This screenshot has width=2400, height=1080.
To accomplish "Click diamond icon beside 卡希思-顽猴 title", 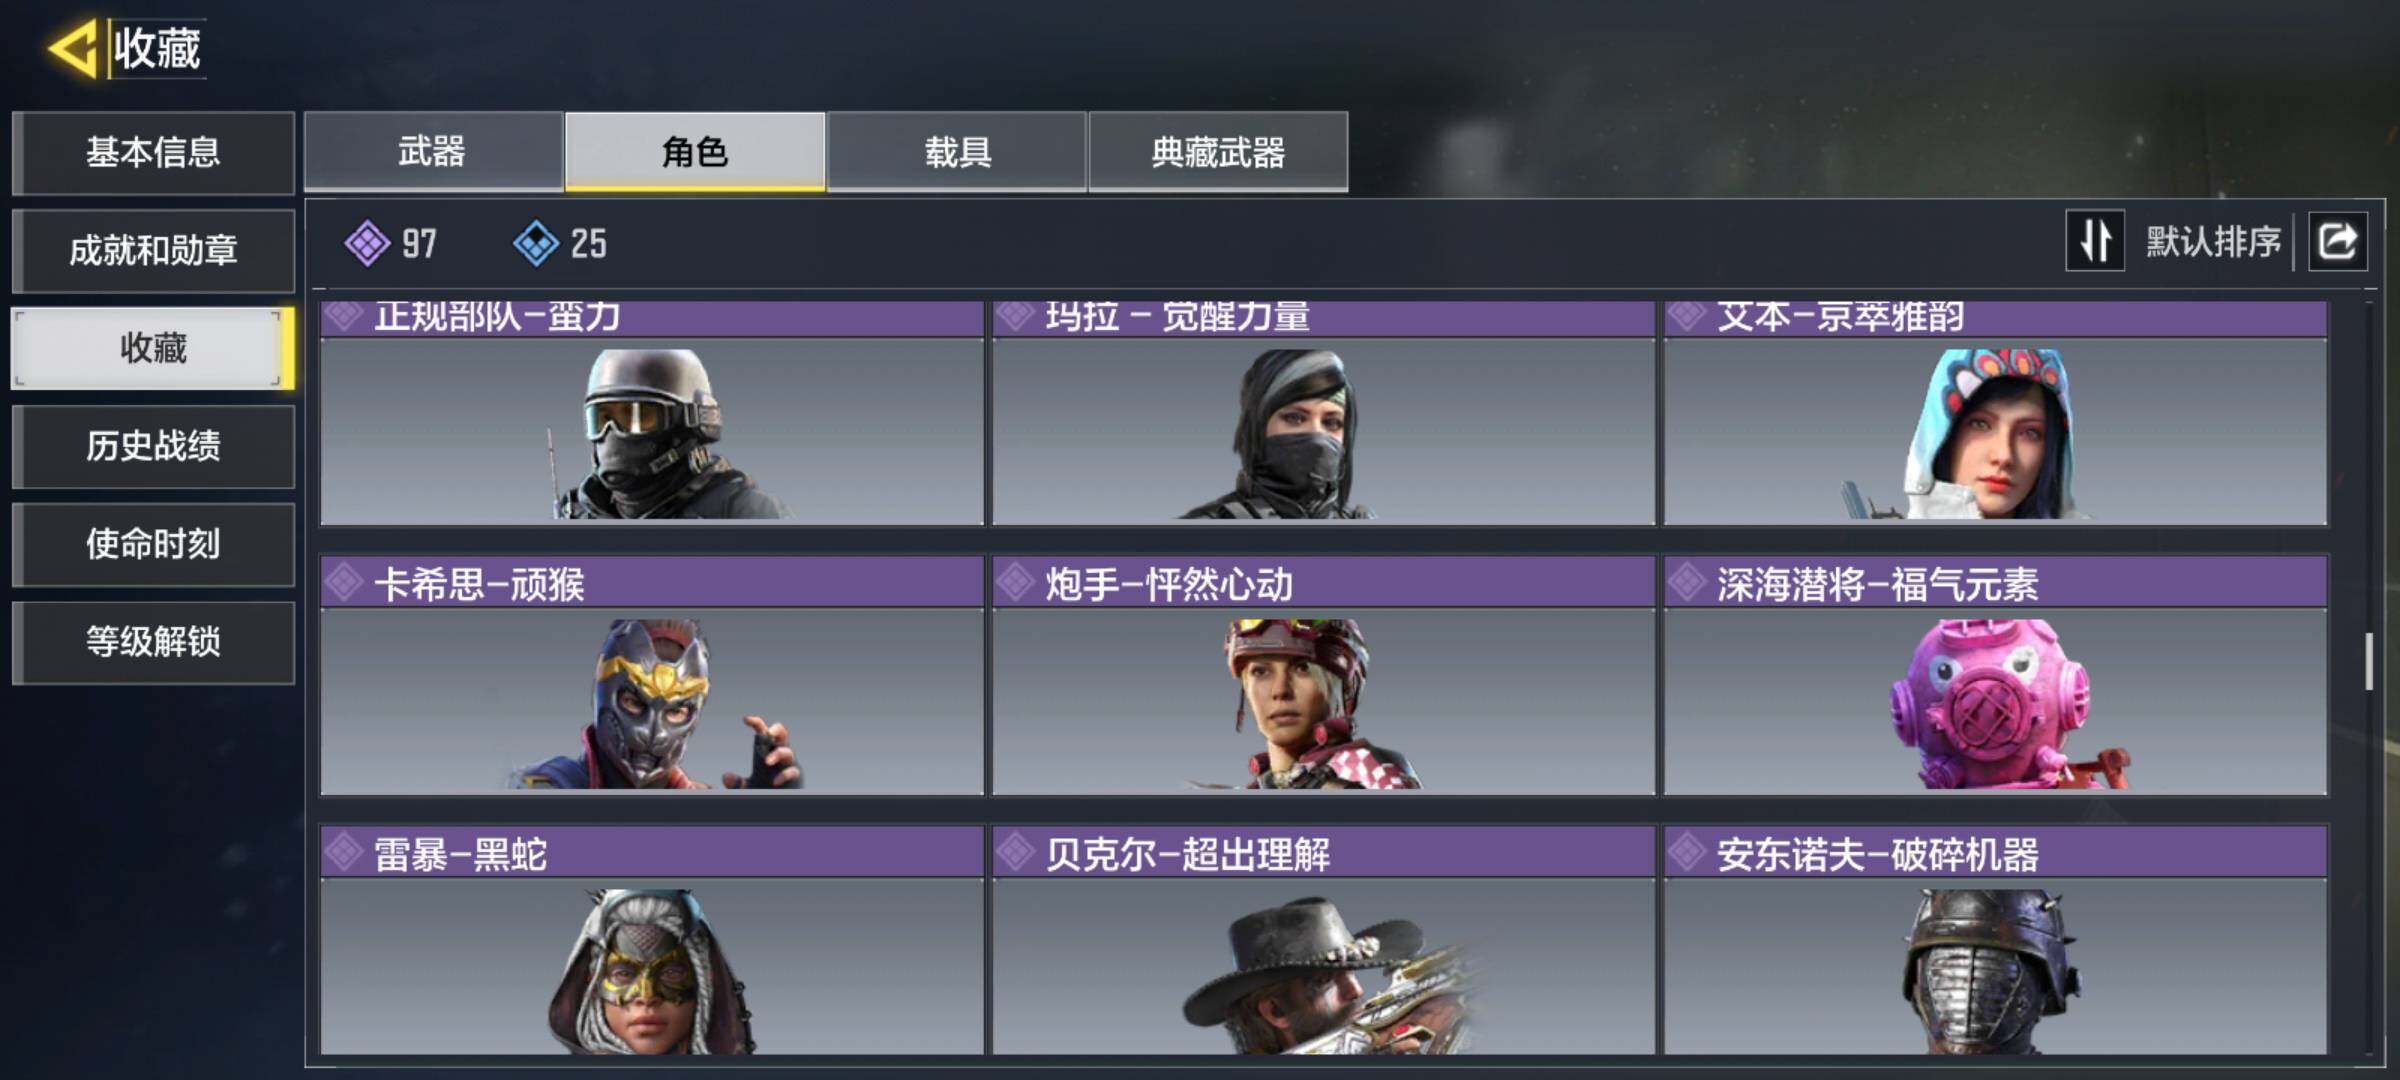I will coord(344,583).
